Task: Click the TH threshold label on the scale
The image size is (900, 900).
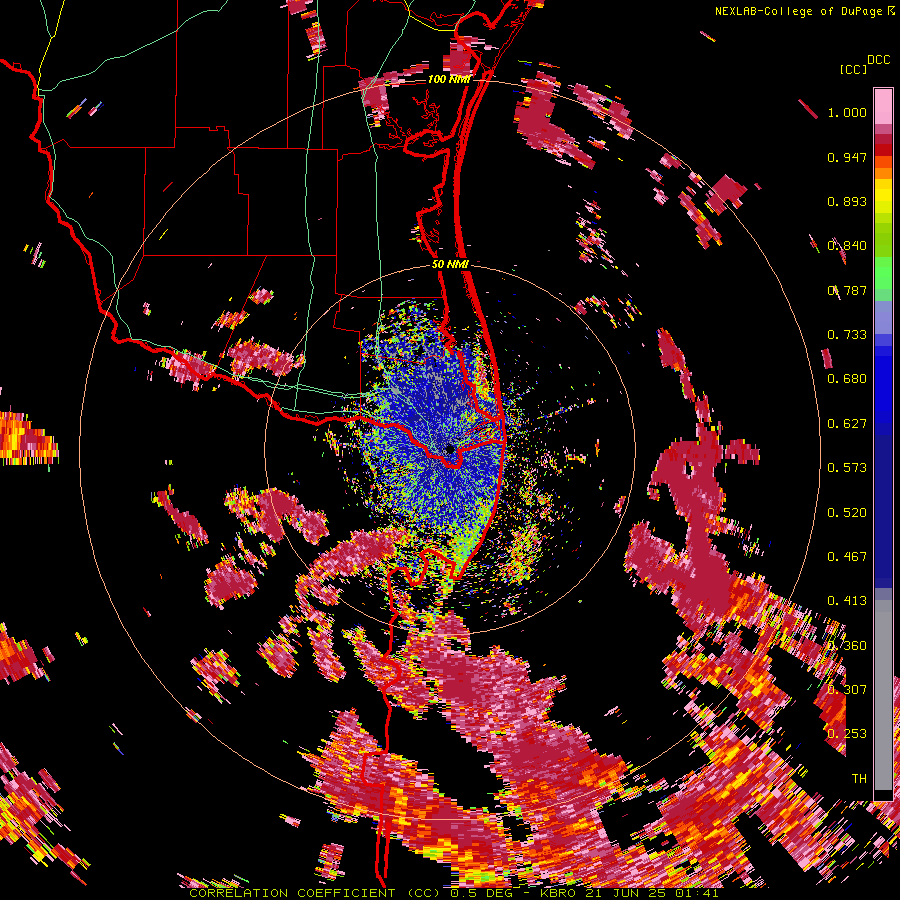Action: [x=859, y=779]
